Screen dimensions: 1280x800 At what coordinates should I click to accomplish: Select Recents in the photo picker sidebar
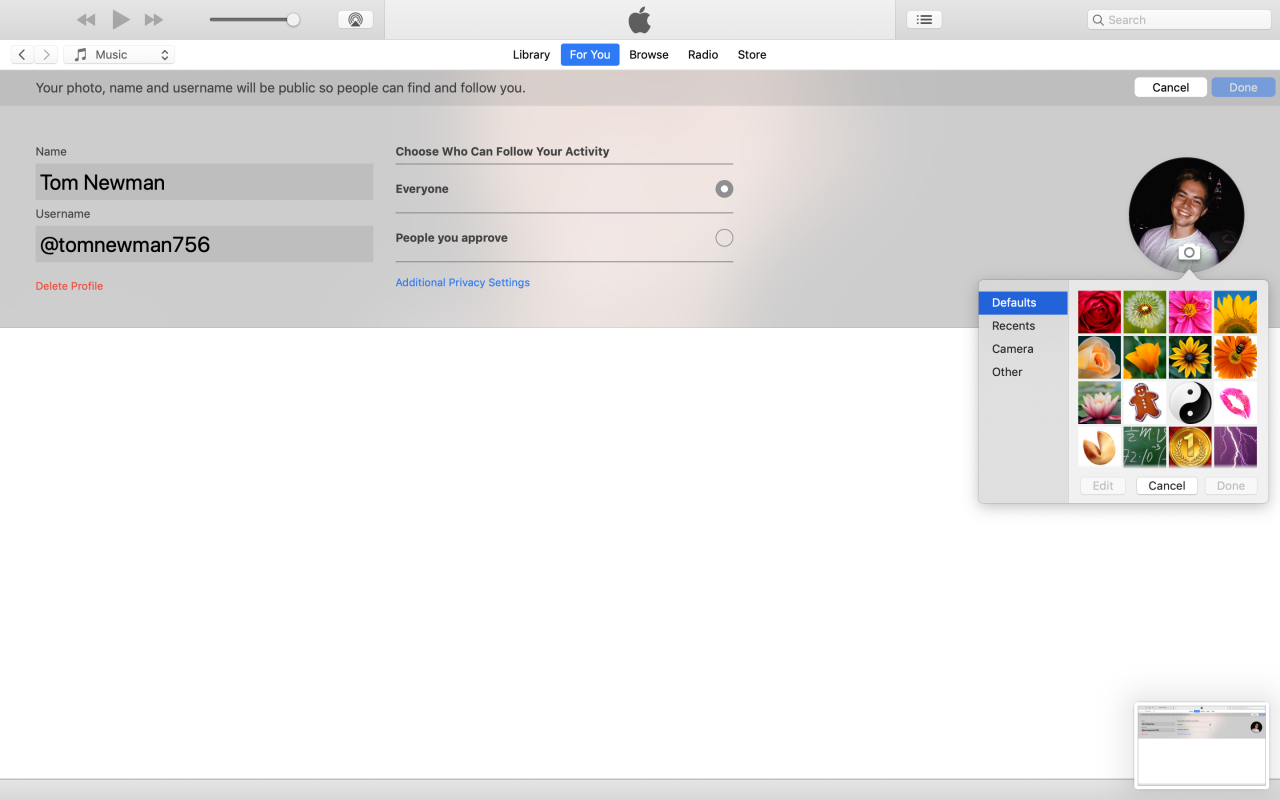(x=1013, y=325)
